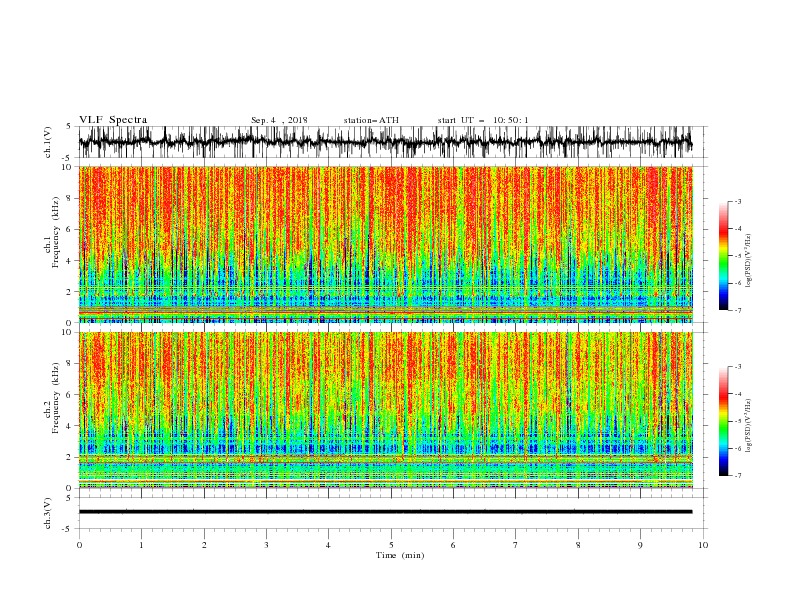
Task: Click the lower color scale bar for ch.2
Action: (723, 421)
